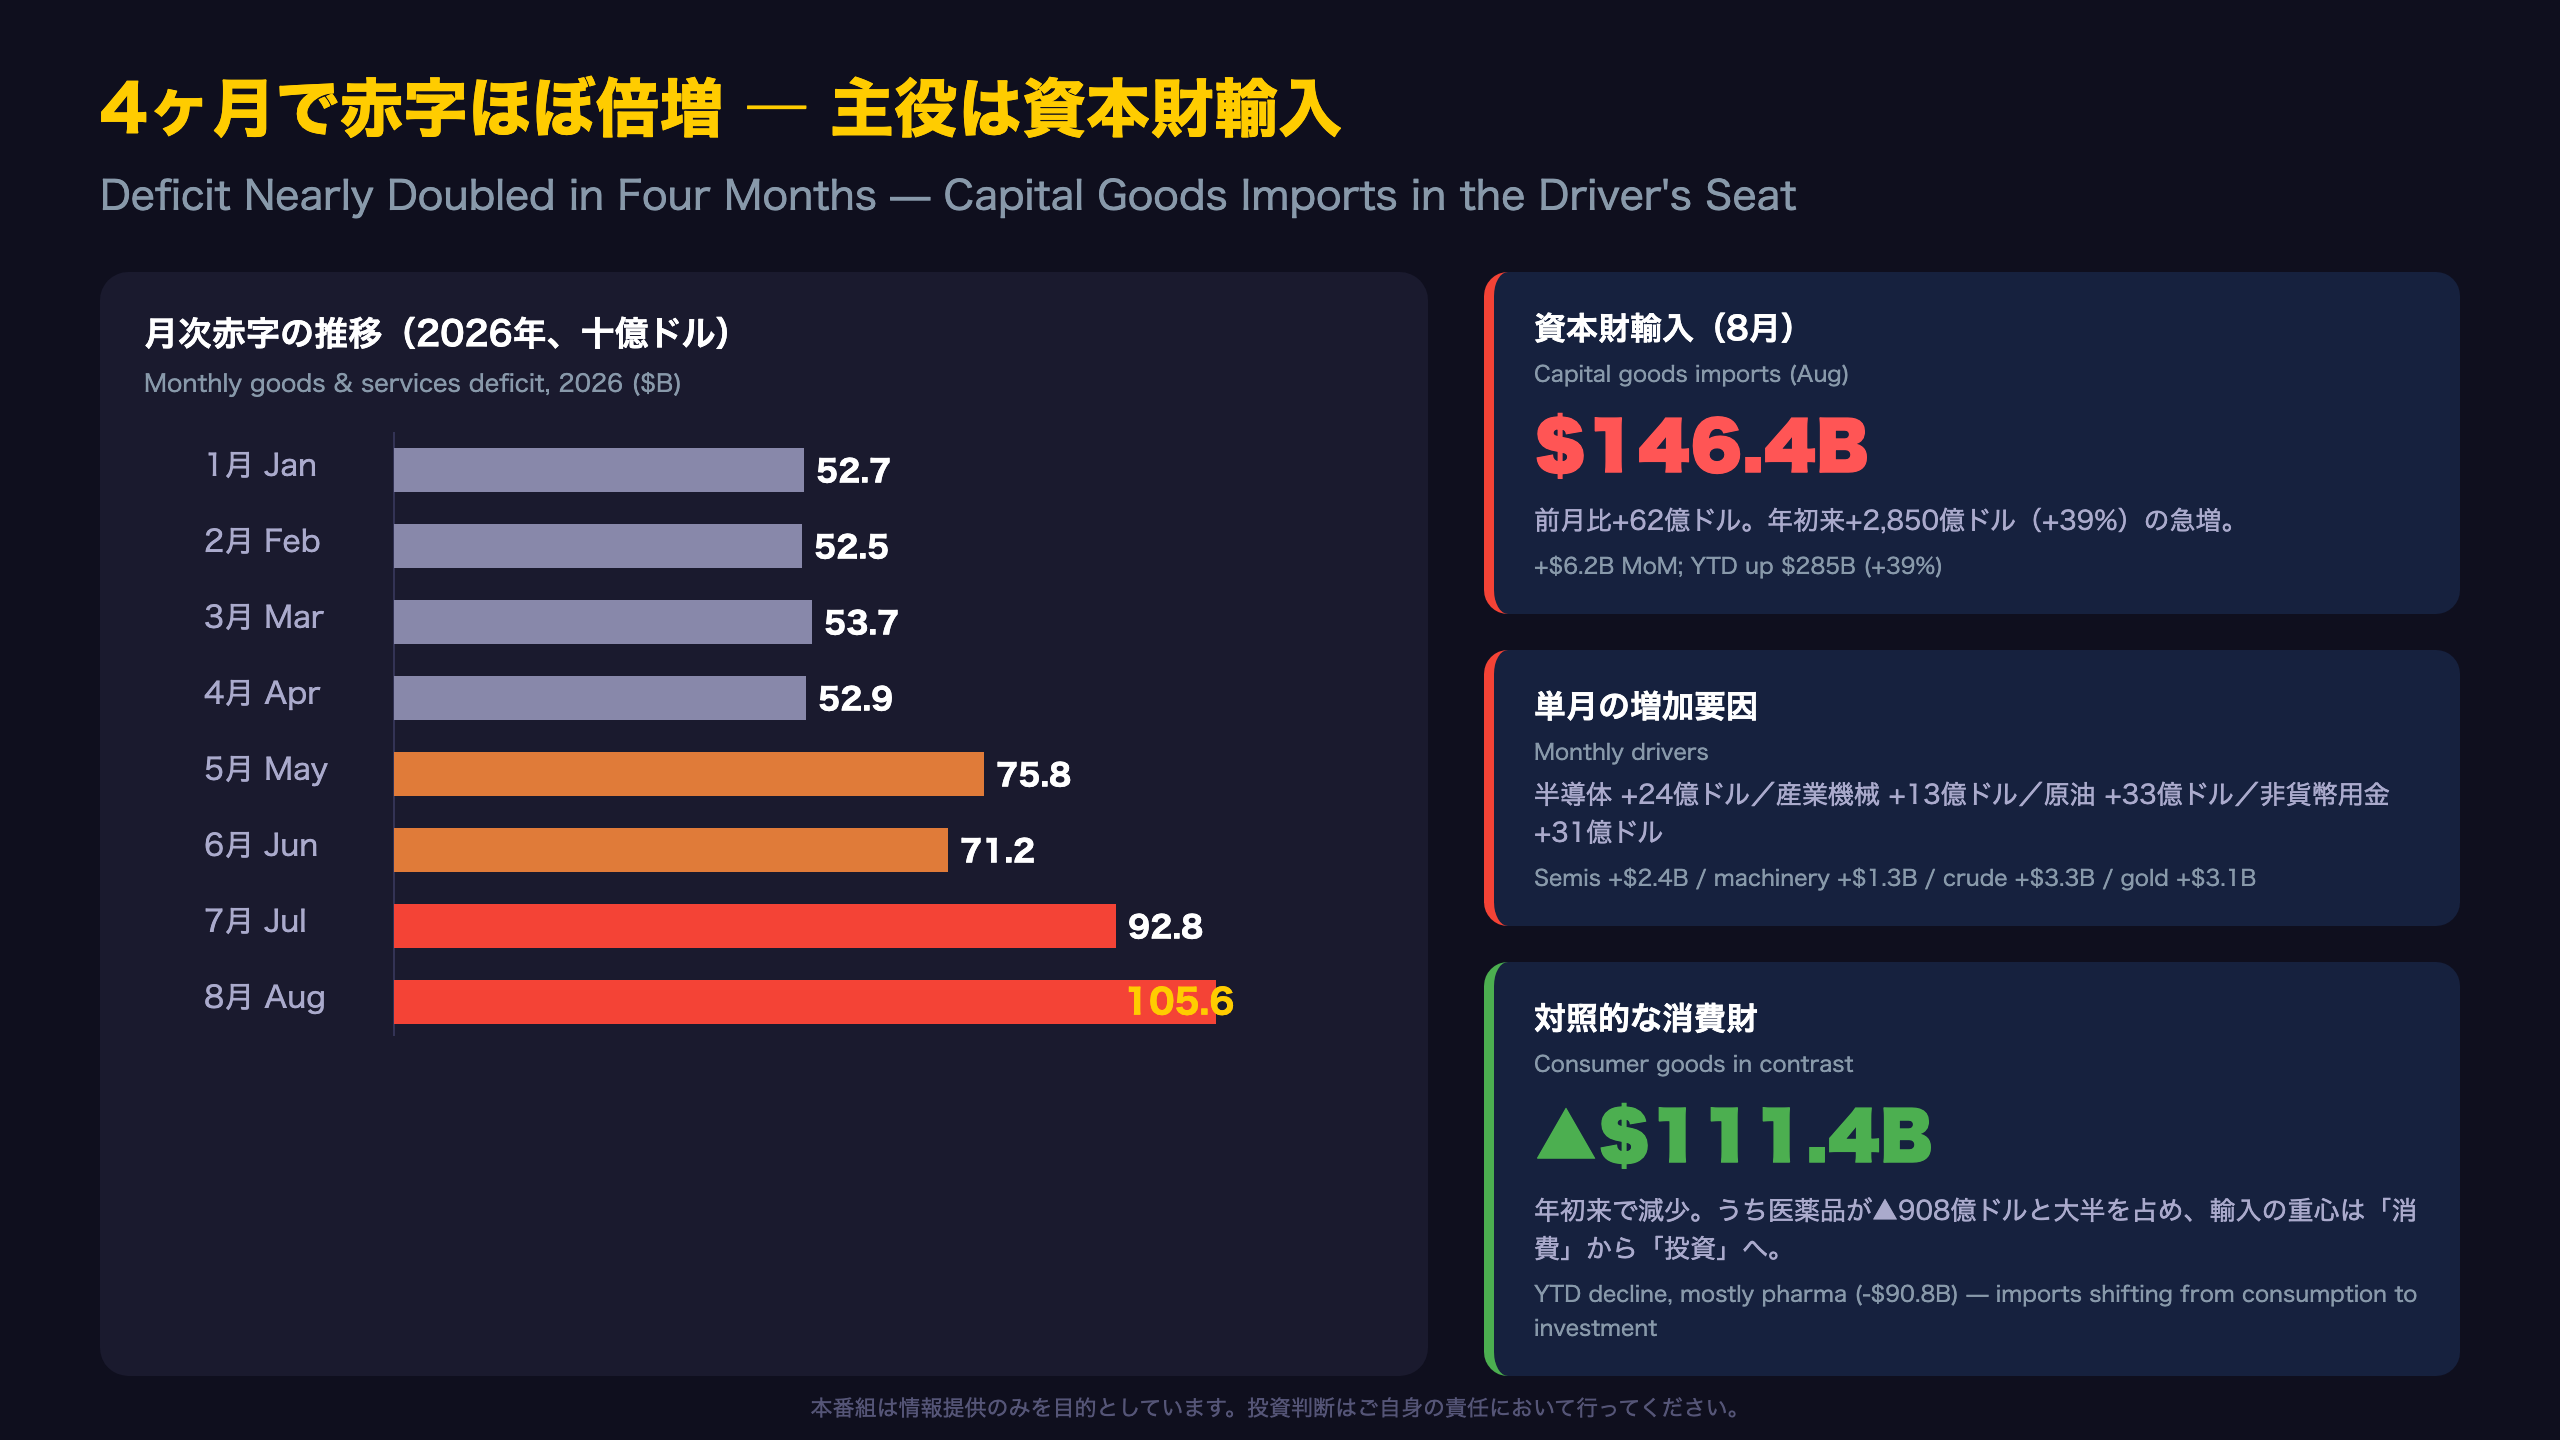This screenshot has width=2560, height=1440.
Task: Click chart title '月次赤字の推移'
Action: pos(264,333)
